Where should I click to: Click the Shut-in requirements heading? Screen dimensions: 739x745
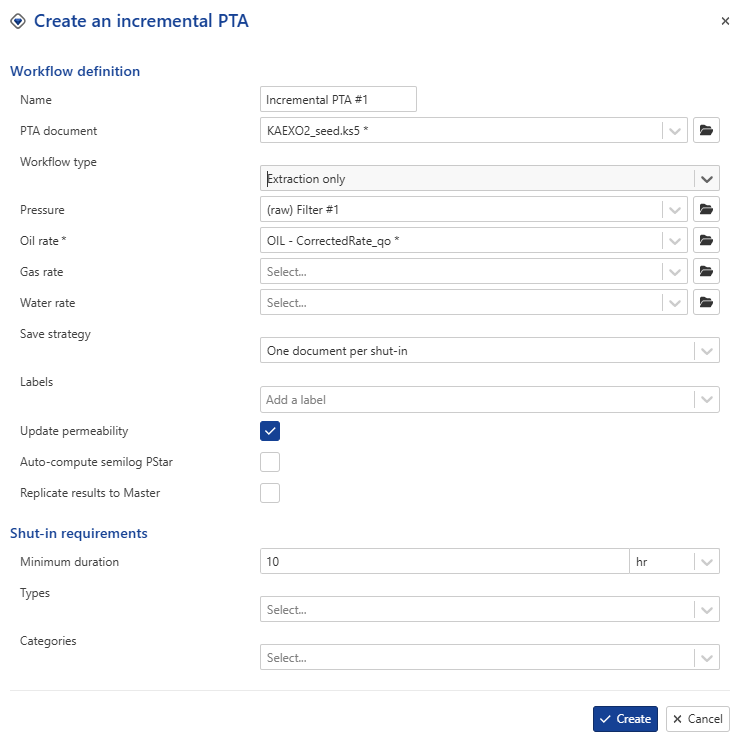click(x=79, y=533)
